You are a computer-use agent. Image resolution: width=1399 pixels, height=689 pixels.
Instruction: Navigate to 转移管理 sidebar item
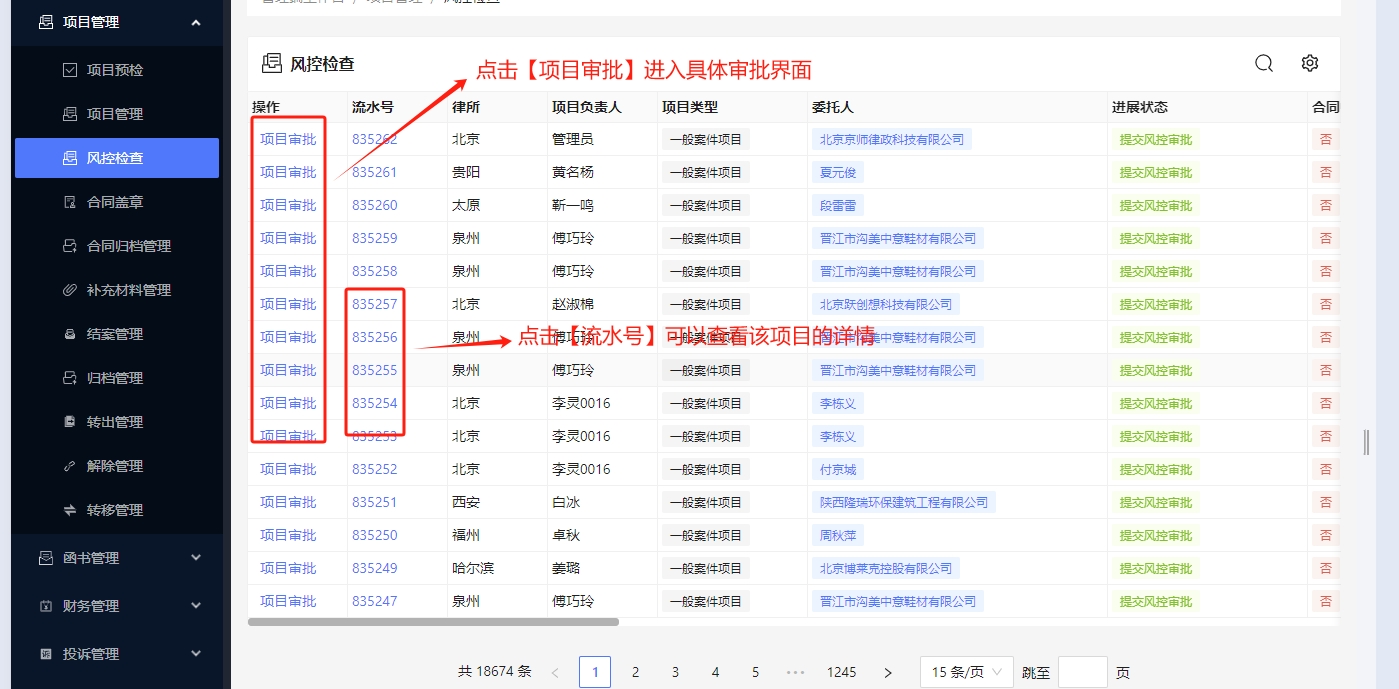(115, 510)
